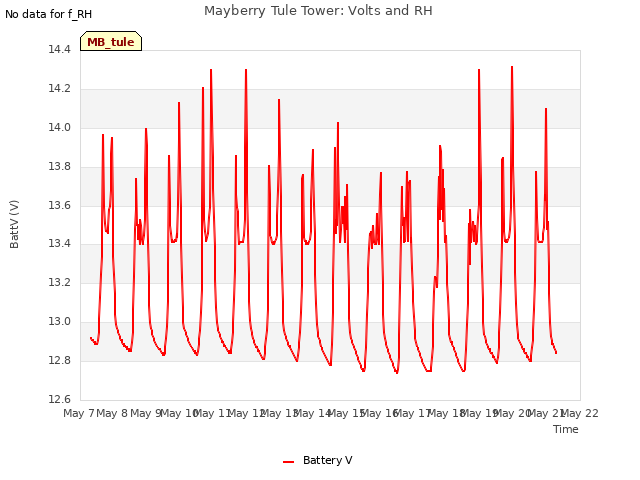The height and width of the screenshot is (480, 640).
Task: Click the 13.4 y-axis tick label
Action: [x=59, y=244]
